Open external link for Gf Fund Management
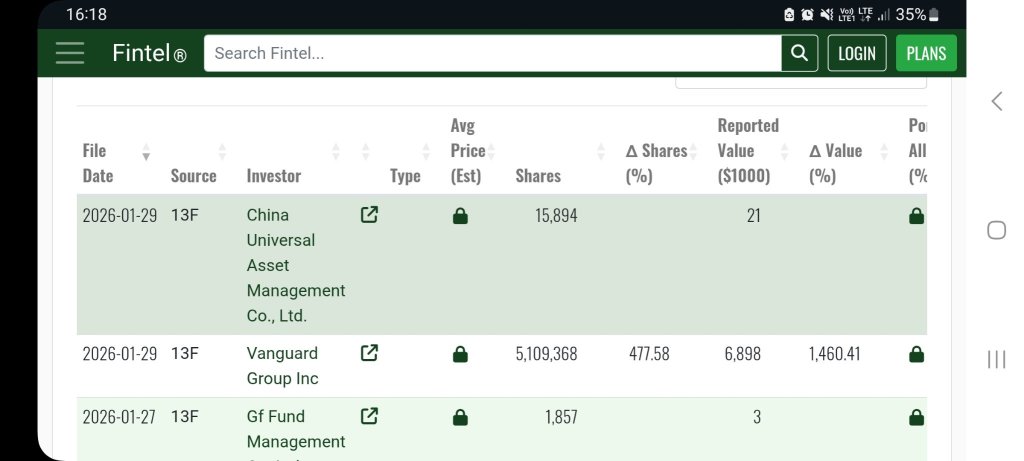The height and width of the screenshot is (461, 1024). tap(369, 416)
